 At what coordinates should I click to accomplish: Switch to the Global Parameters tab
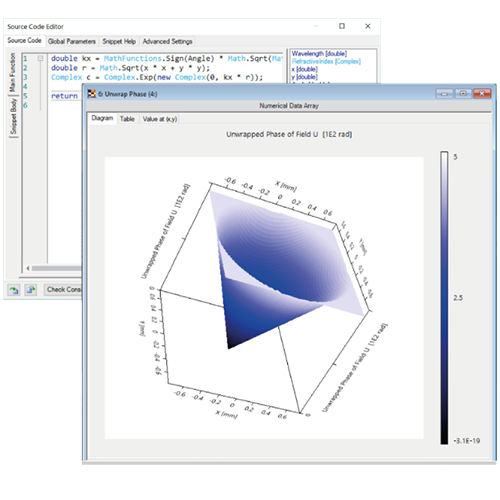pyautogui.click(x=72, y=41)
